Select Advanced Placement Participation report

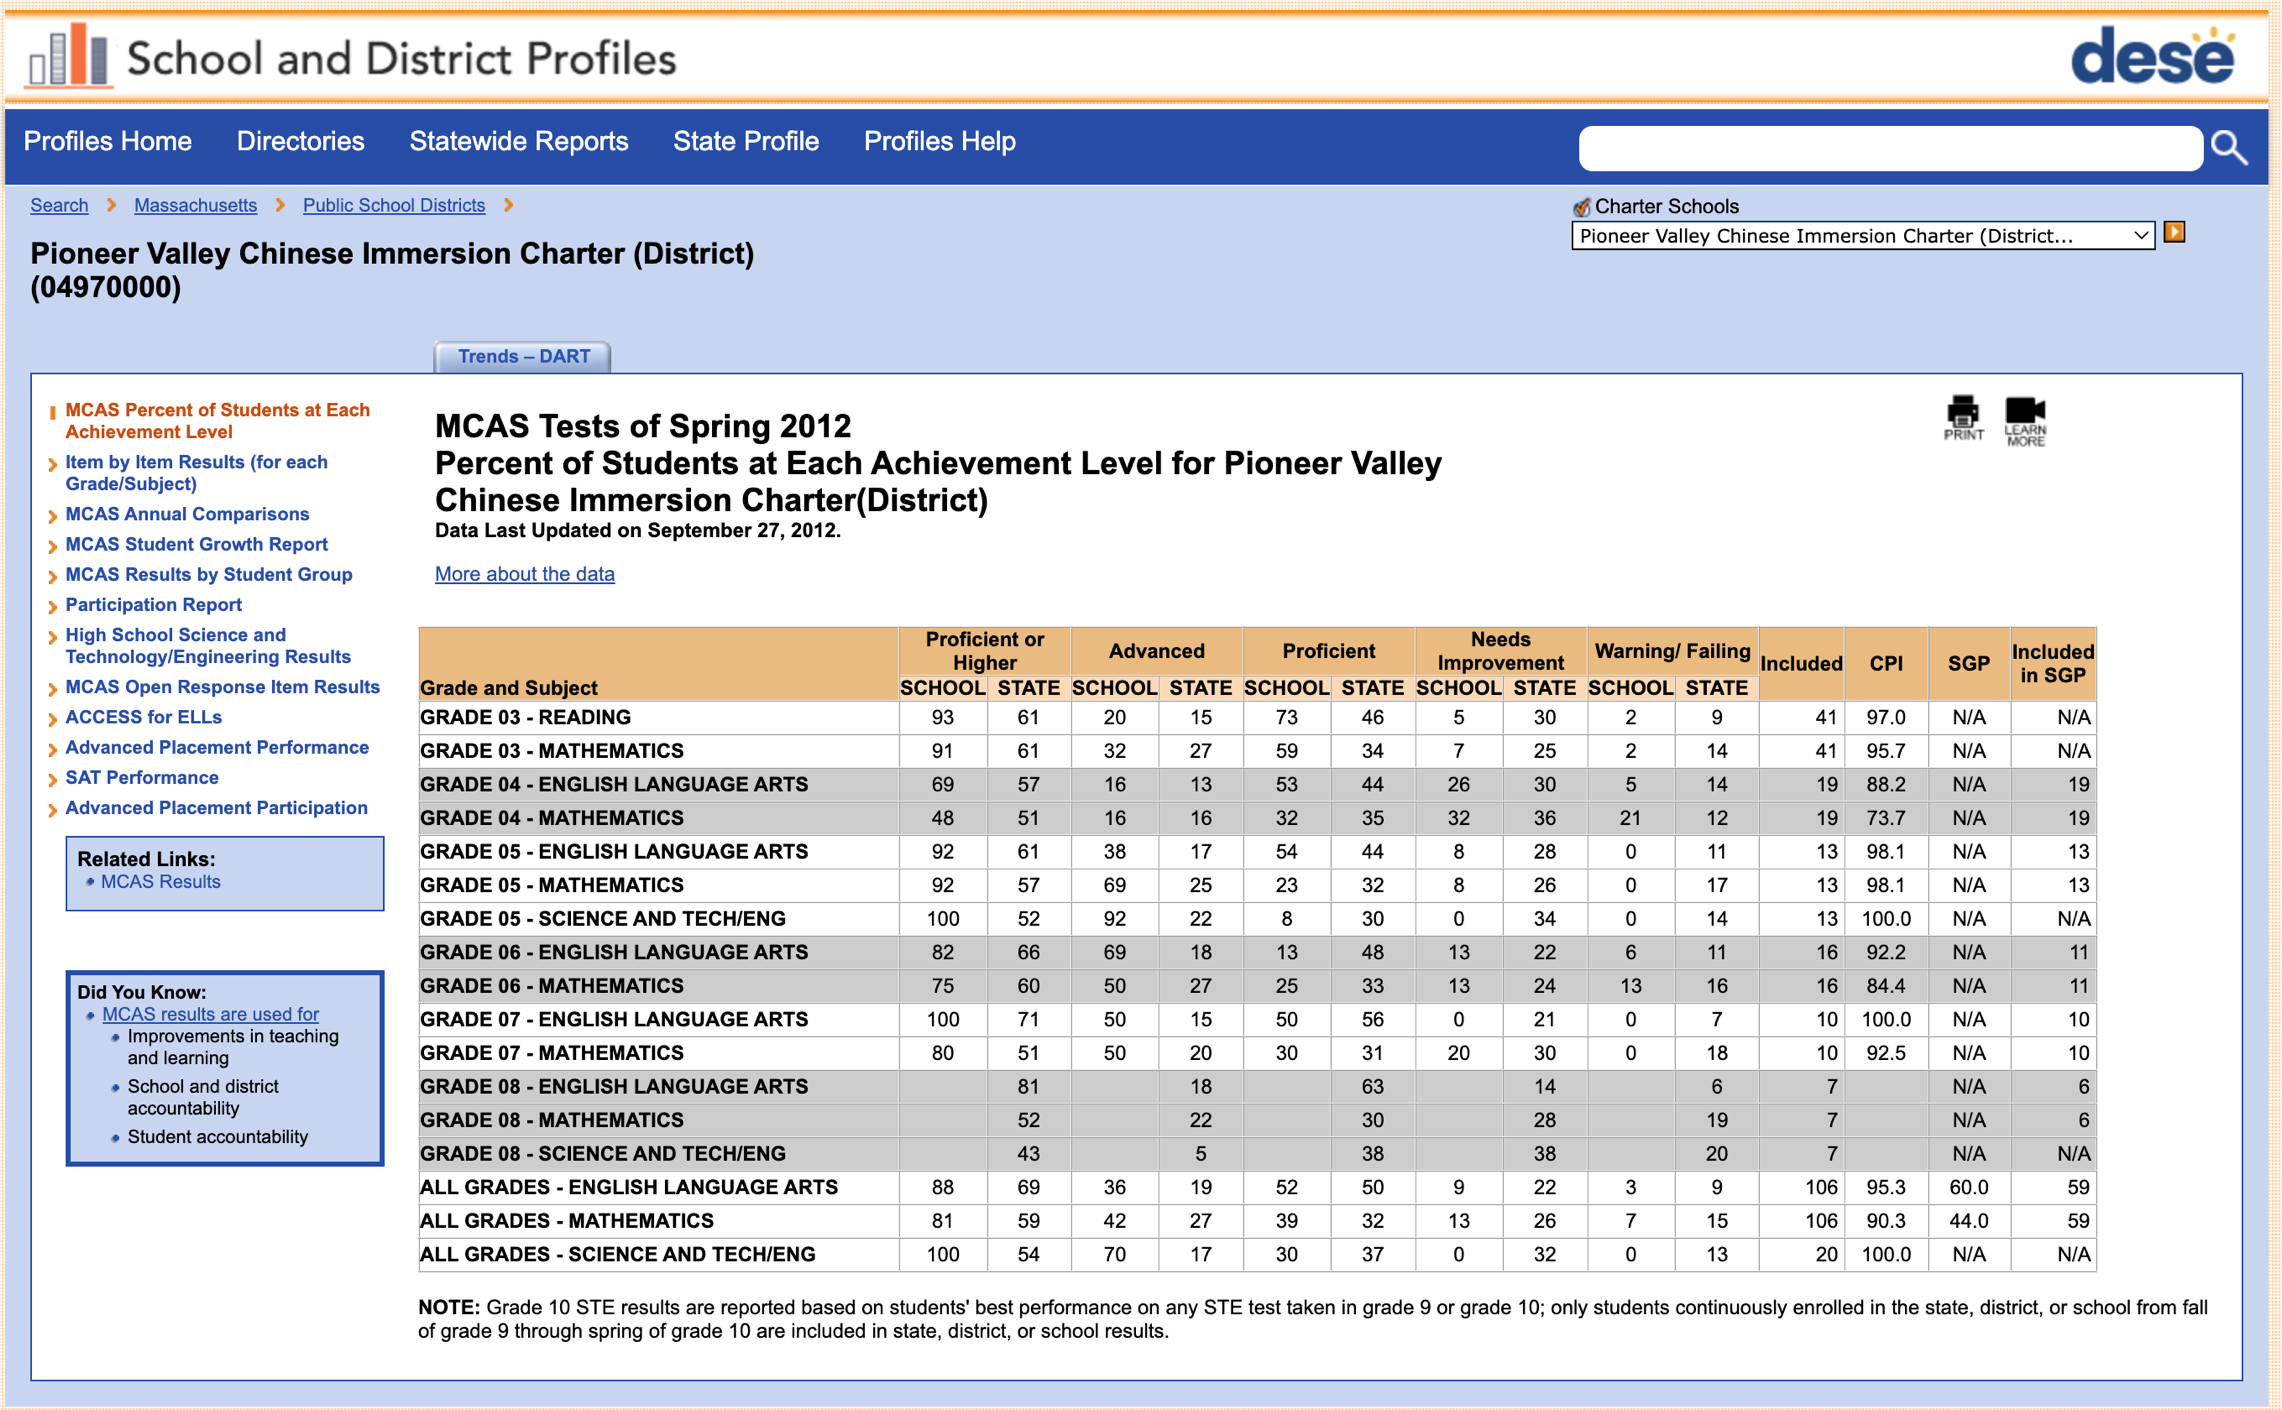(x=216, y=808)
